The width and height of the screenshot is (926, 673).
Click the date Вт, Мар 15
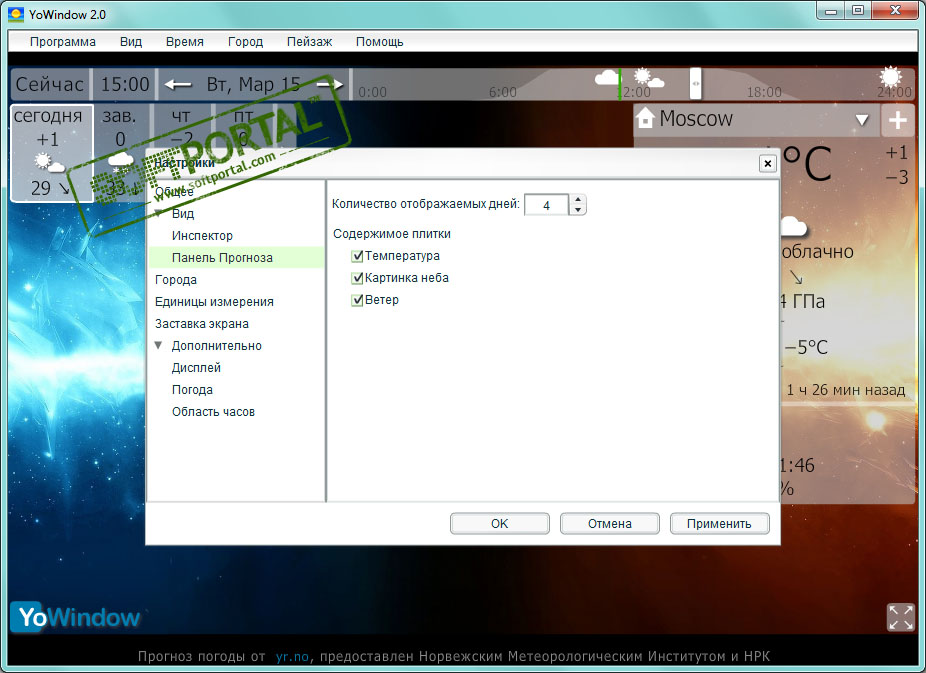pos(253,84)
